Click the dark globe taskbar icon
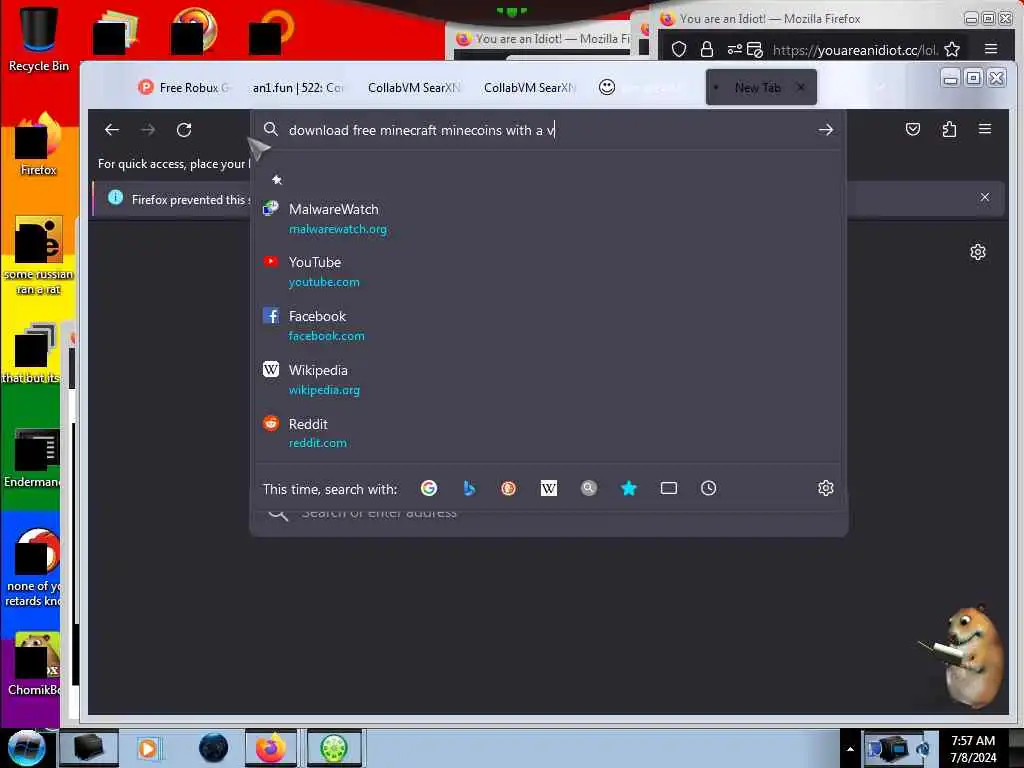 [214, 748]
